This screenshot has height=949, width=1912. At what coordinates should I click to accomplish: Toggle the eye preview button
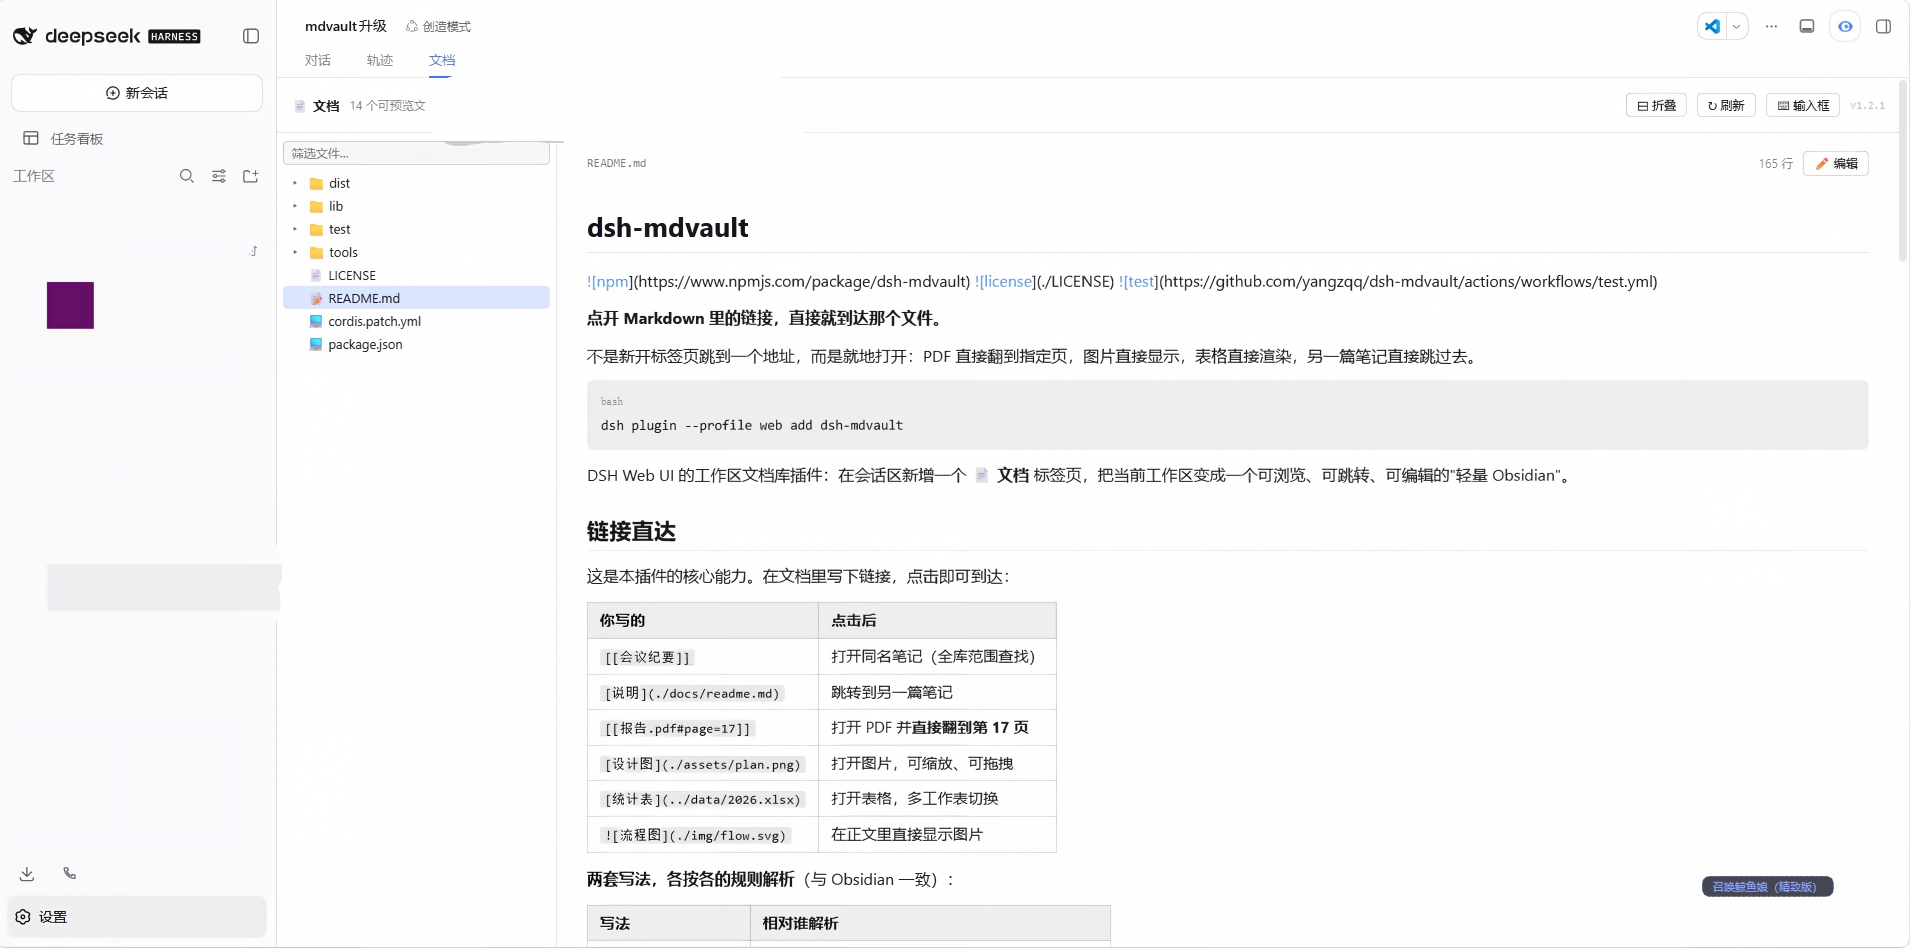click(1846, 27)
